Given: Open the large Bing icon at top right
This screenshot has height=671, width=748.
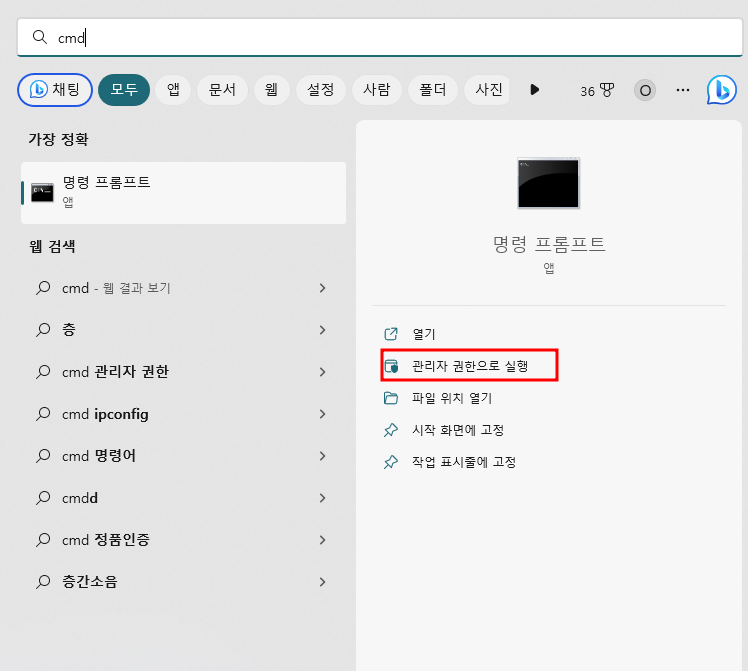Looking at the screenshot, I should click(722, 90).
